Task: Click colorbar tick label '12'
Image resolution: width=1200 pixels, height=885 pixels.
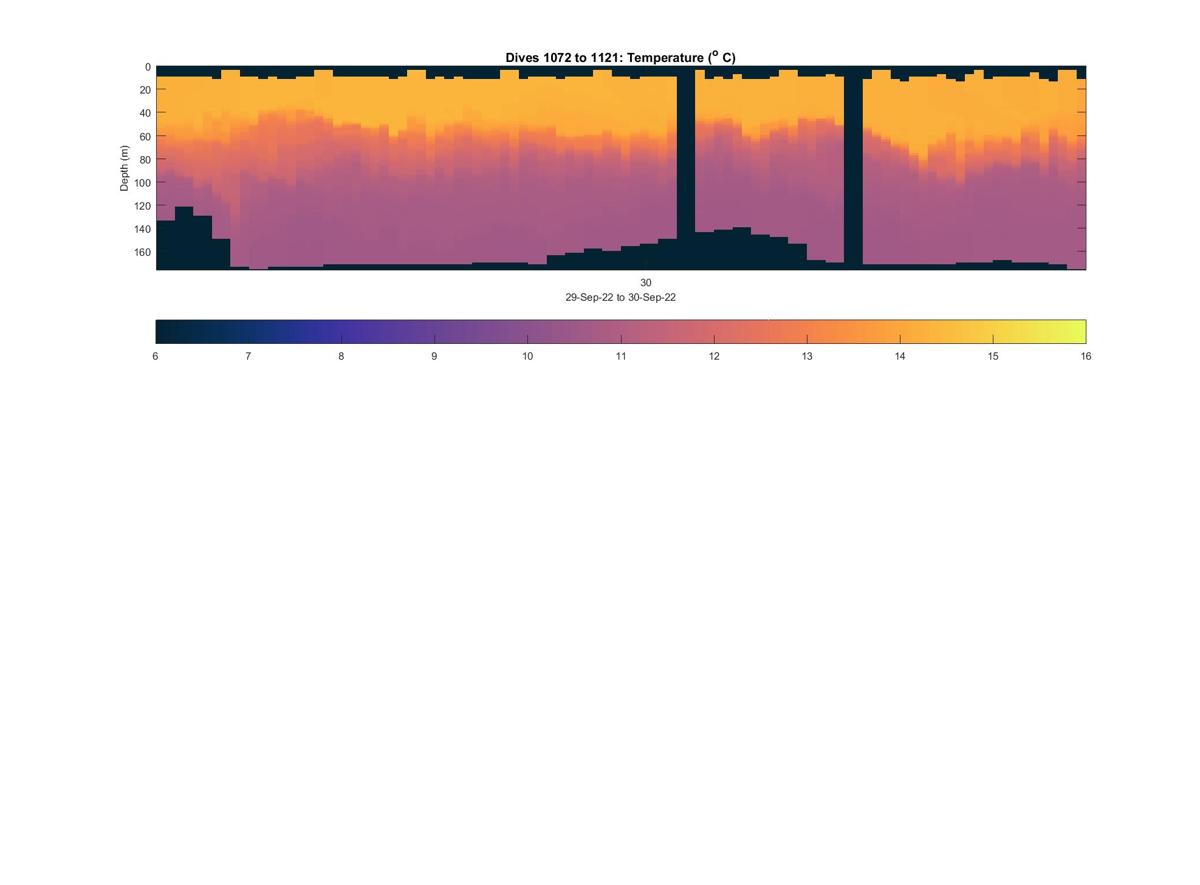Action: [714, 356]
